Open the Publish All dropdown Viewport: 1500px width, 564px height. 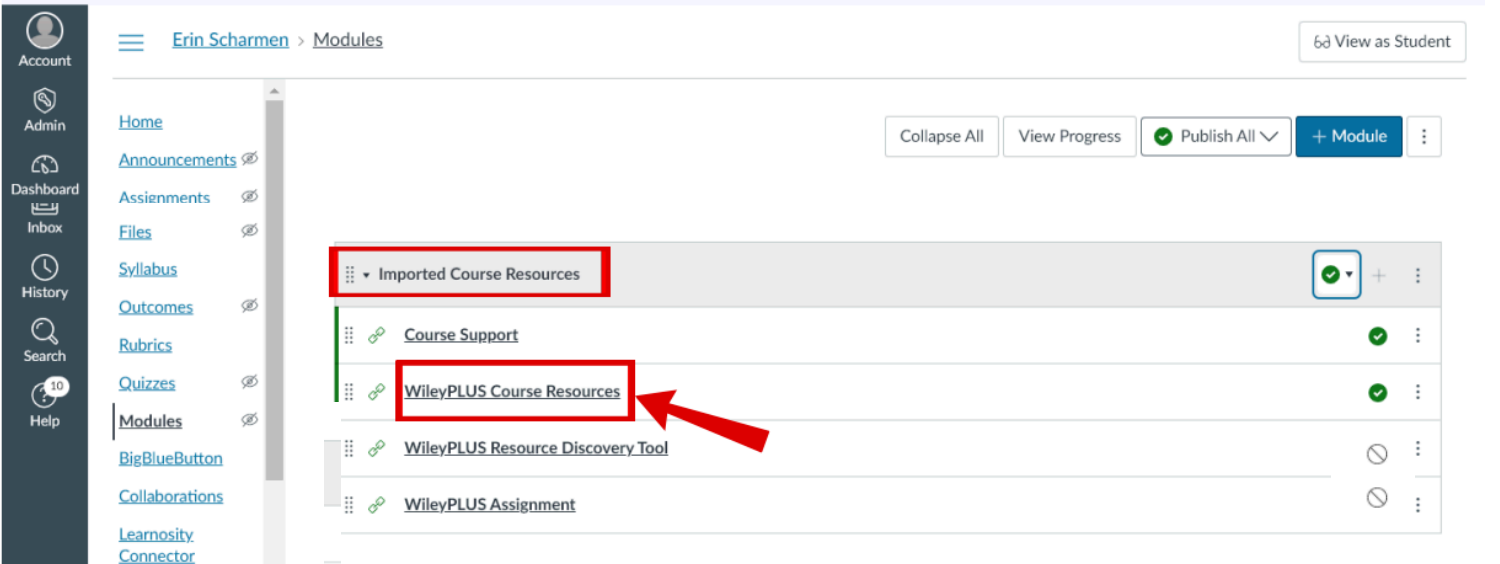[1216, 136]
